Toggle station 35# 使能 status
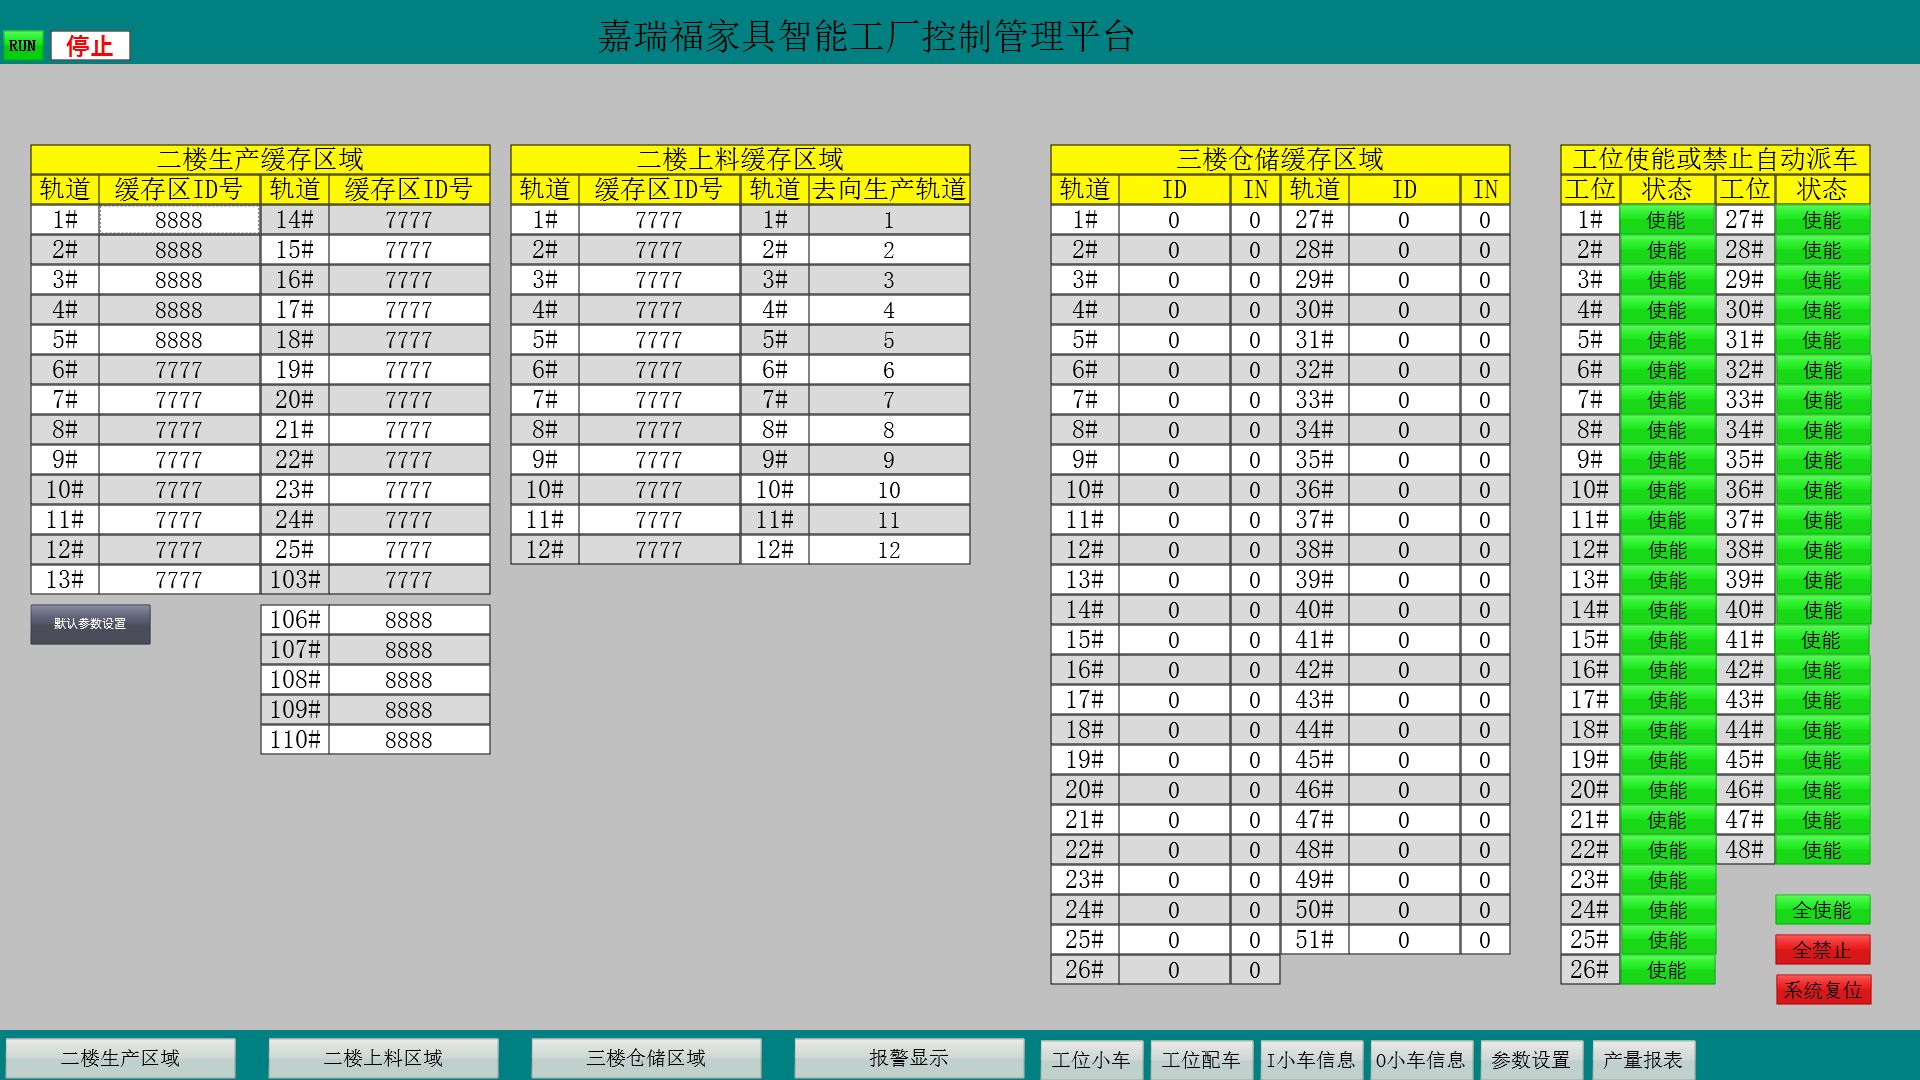 point(1822,460)
